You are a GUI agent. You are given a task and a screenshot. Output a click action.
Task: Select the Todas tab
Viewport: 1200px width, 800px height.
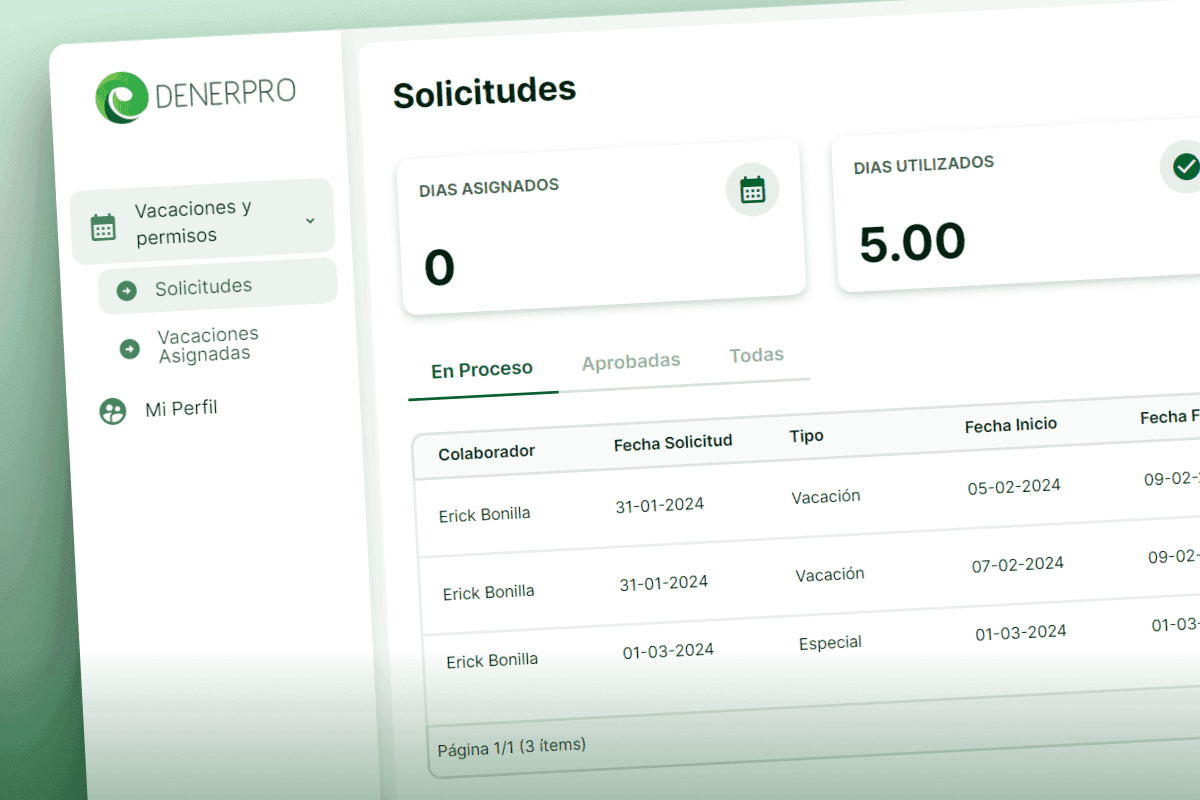[756, 355]
